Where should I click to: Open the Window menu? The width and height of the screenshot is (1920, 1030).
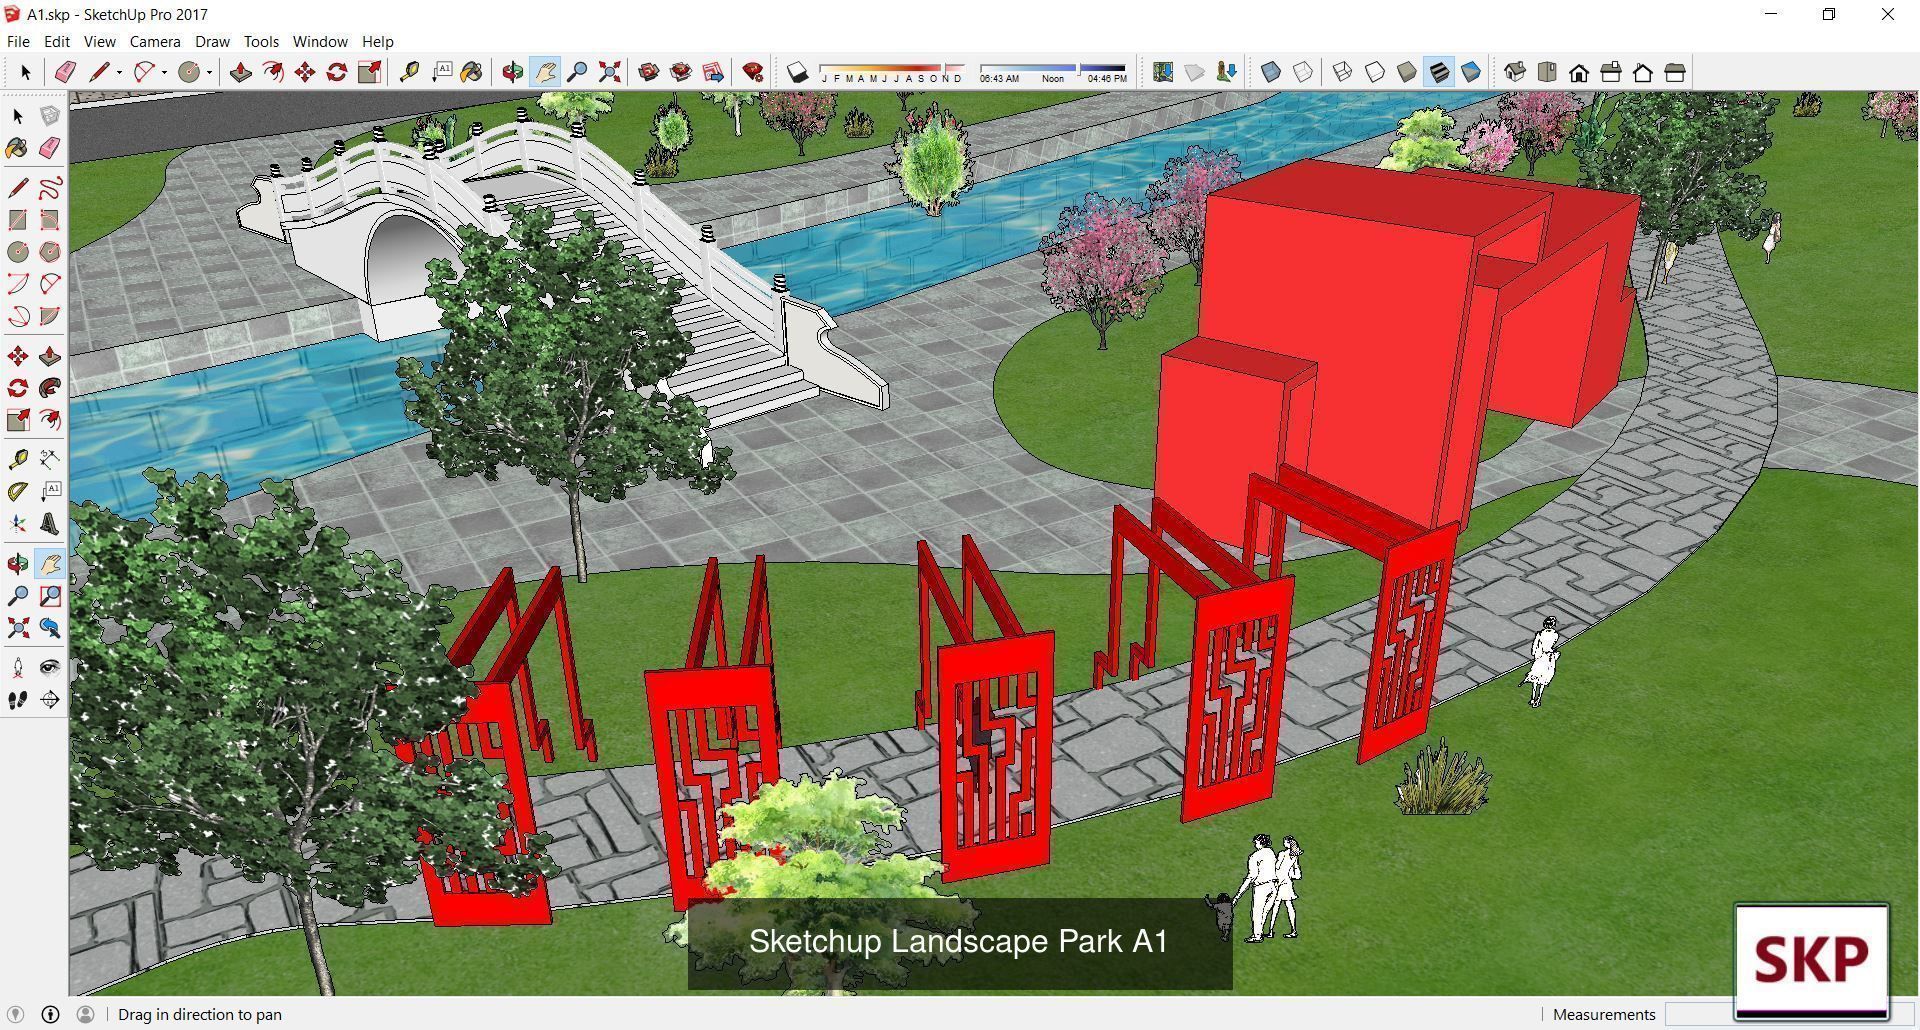pyautogui.click(x=320, y=42)
